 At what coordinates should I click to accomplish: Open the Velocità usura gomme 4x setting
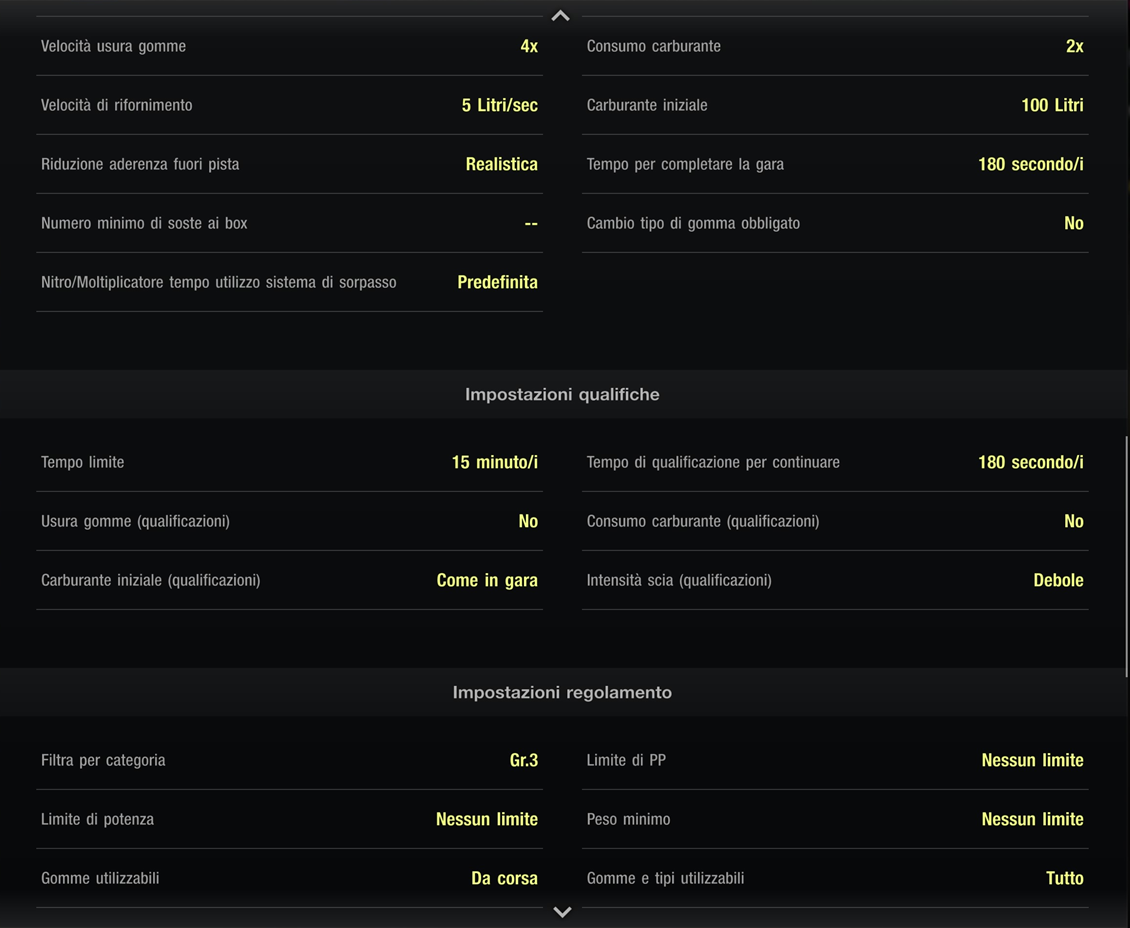click(x=289, y=46)
